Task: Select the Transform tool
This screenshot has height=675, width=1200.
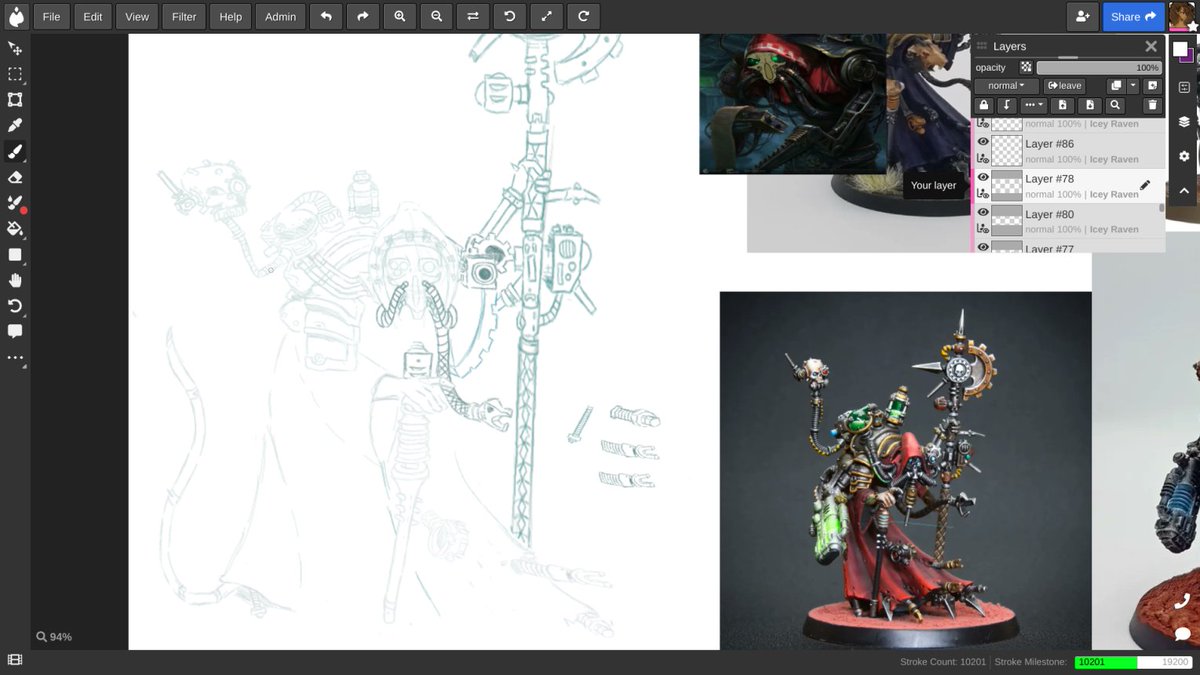Action: point(15,100)
